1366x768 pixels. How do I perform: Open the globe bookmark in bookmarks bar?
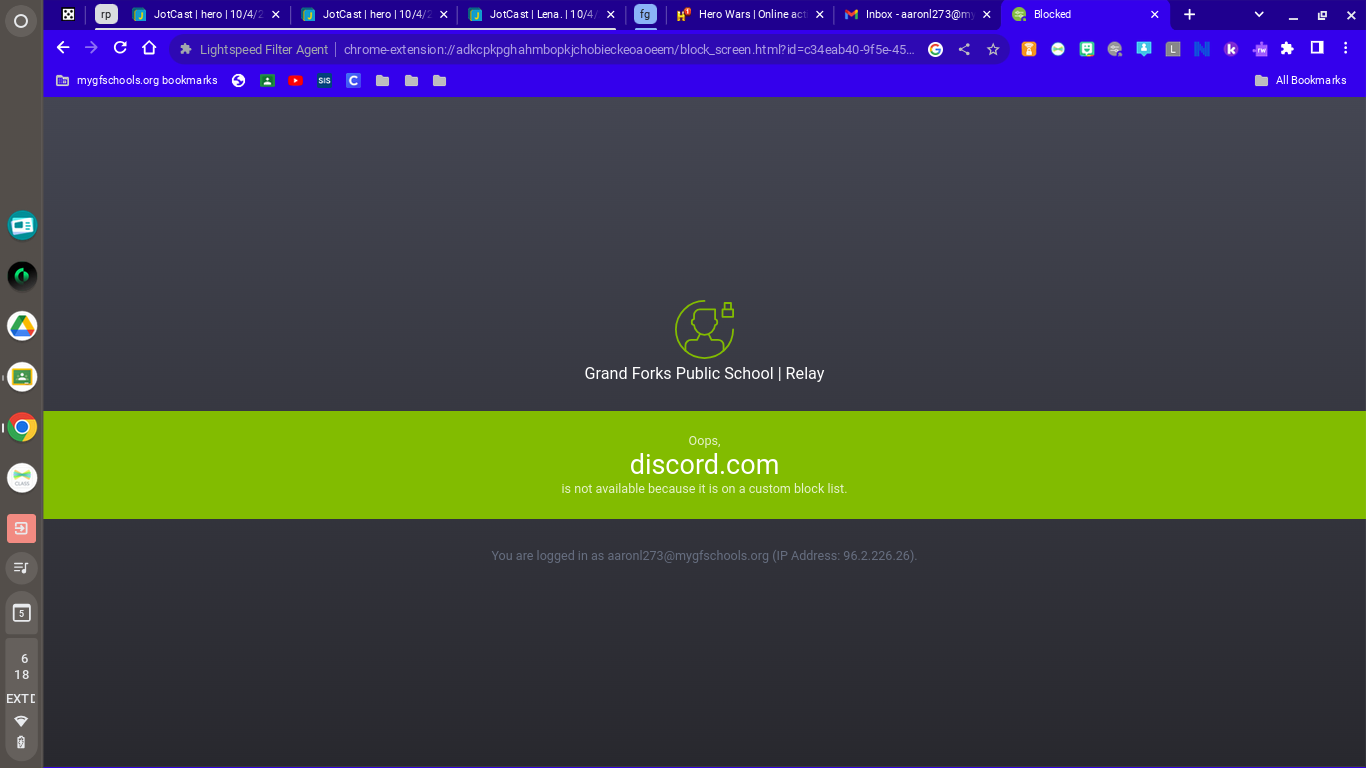(x=238, y=80)
